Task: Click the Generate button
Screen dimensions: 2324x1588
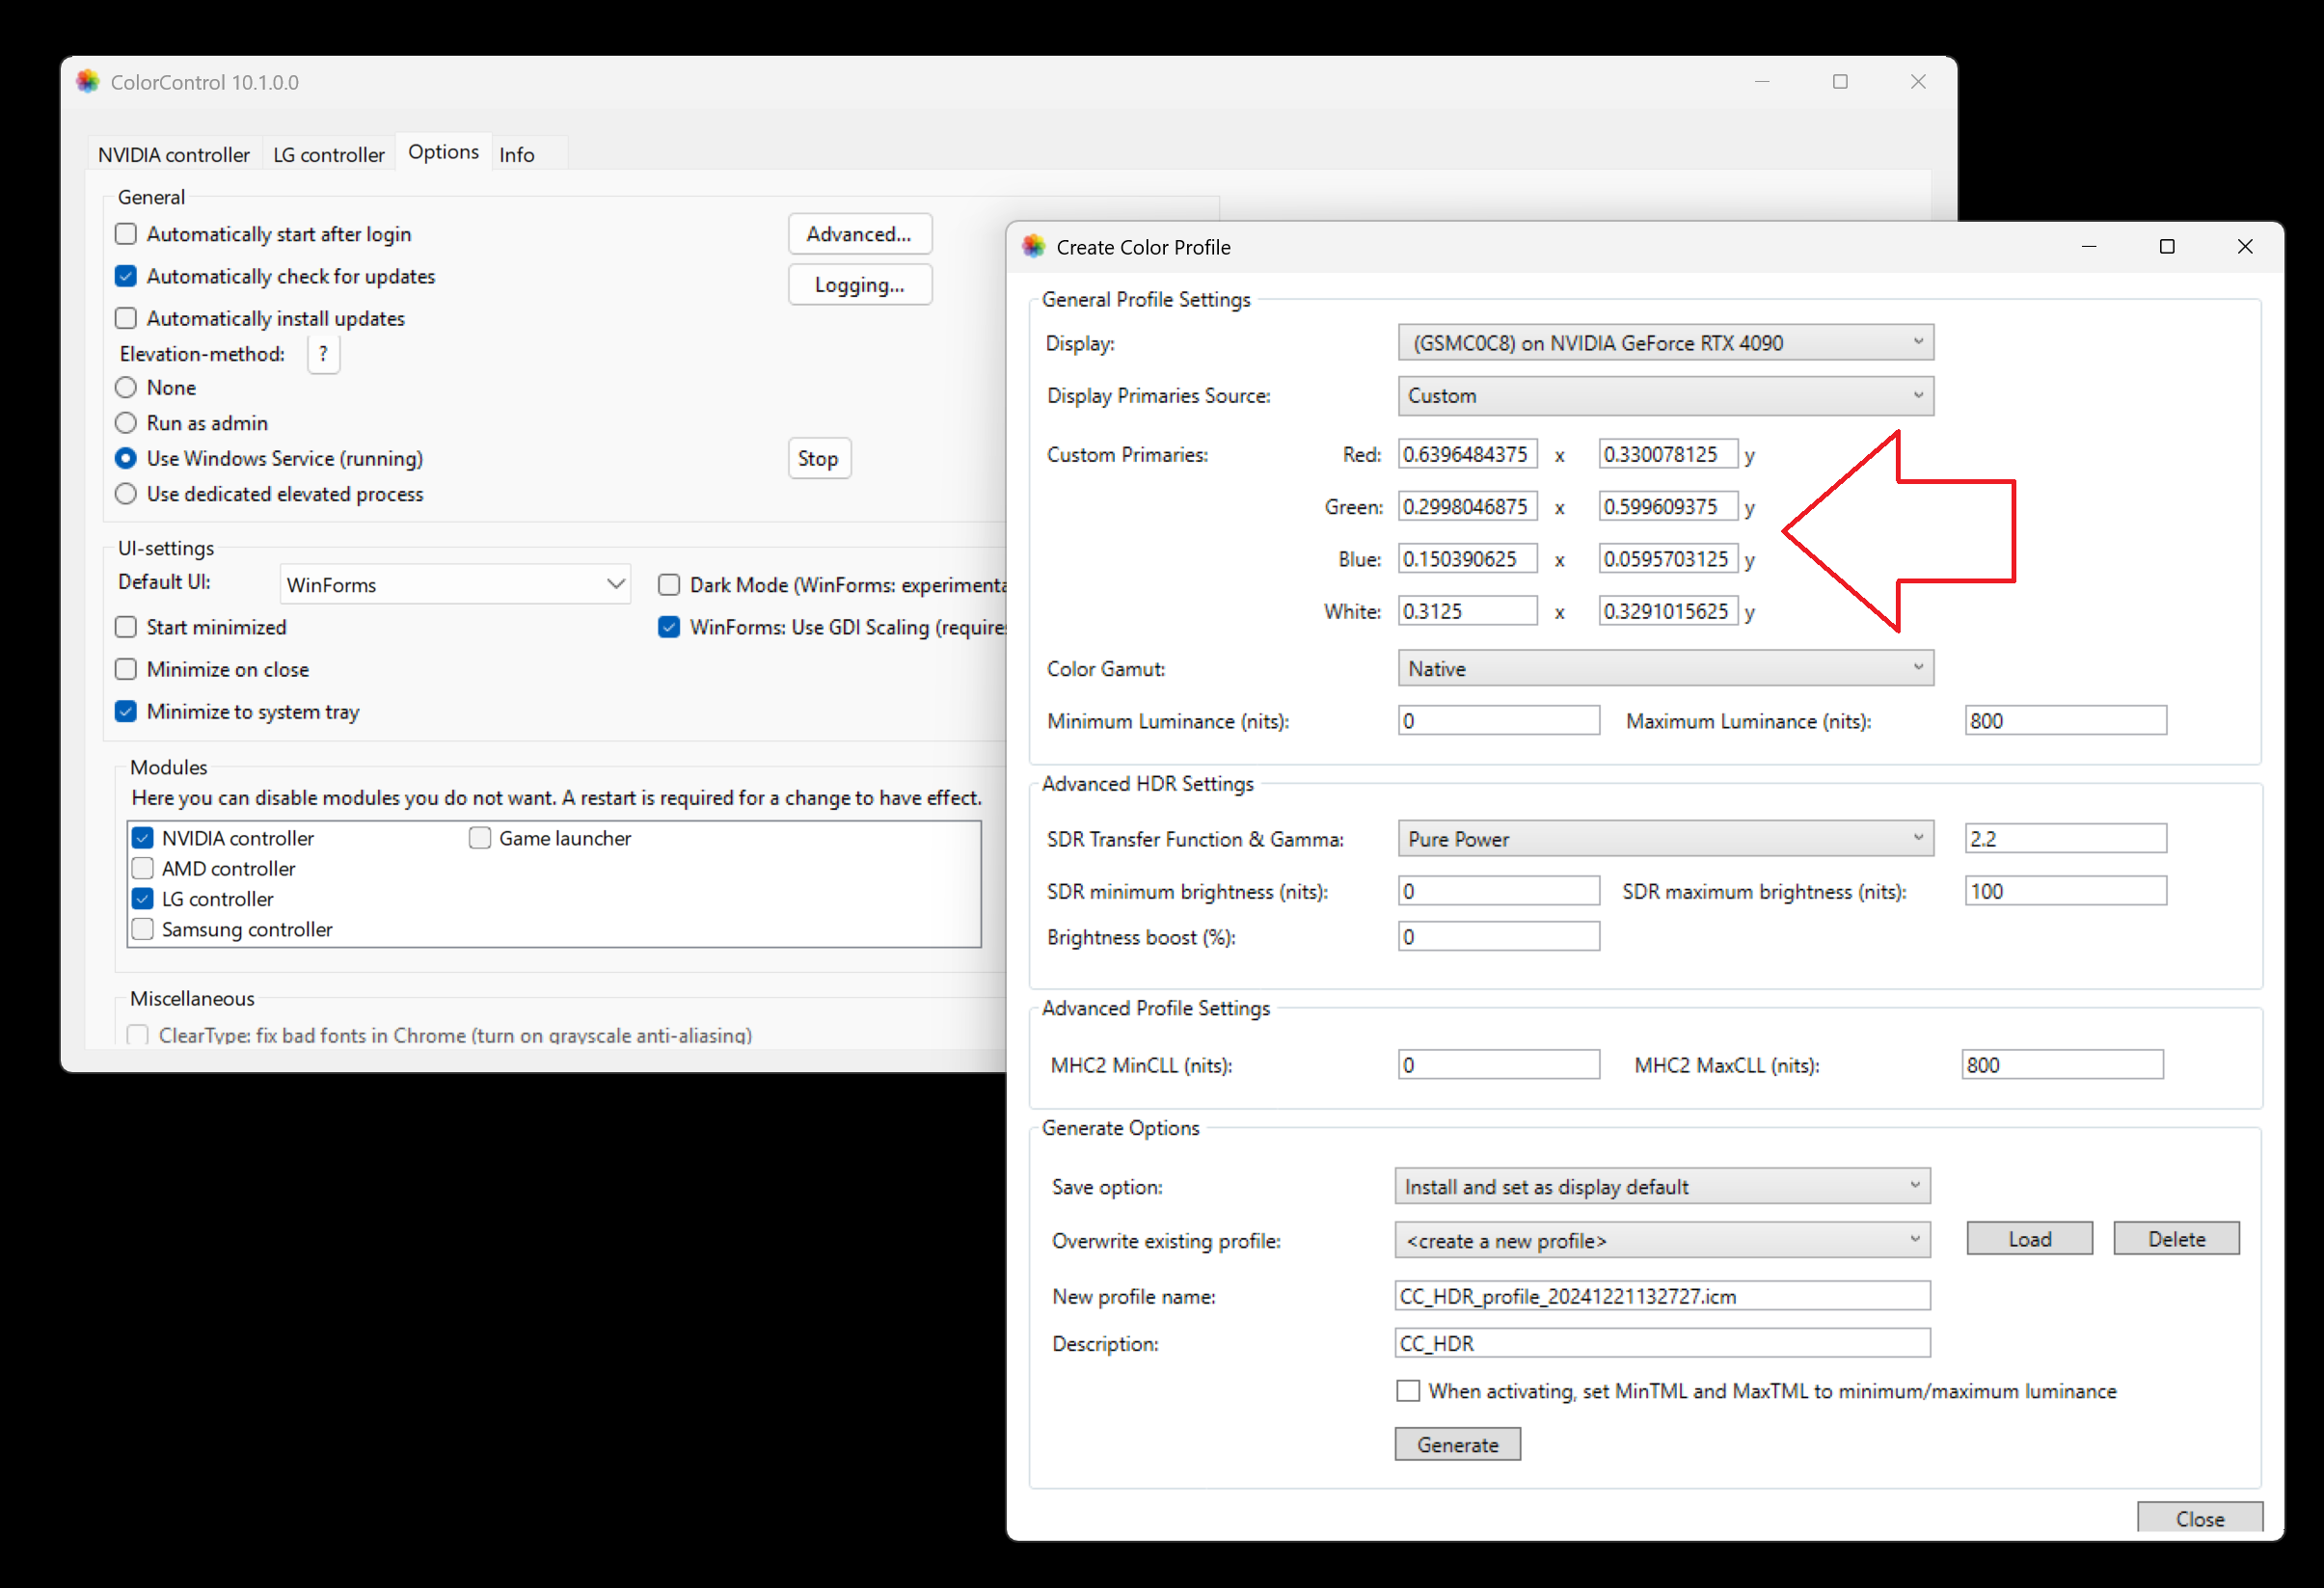Action: click(x=1457, y=1444)
